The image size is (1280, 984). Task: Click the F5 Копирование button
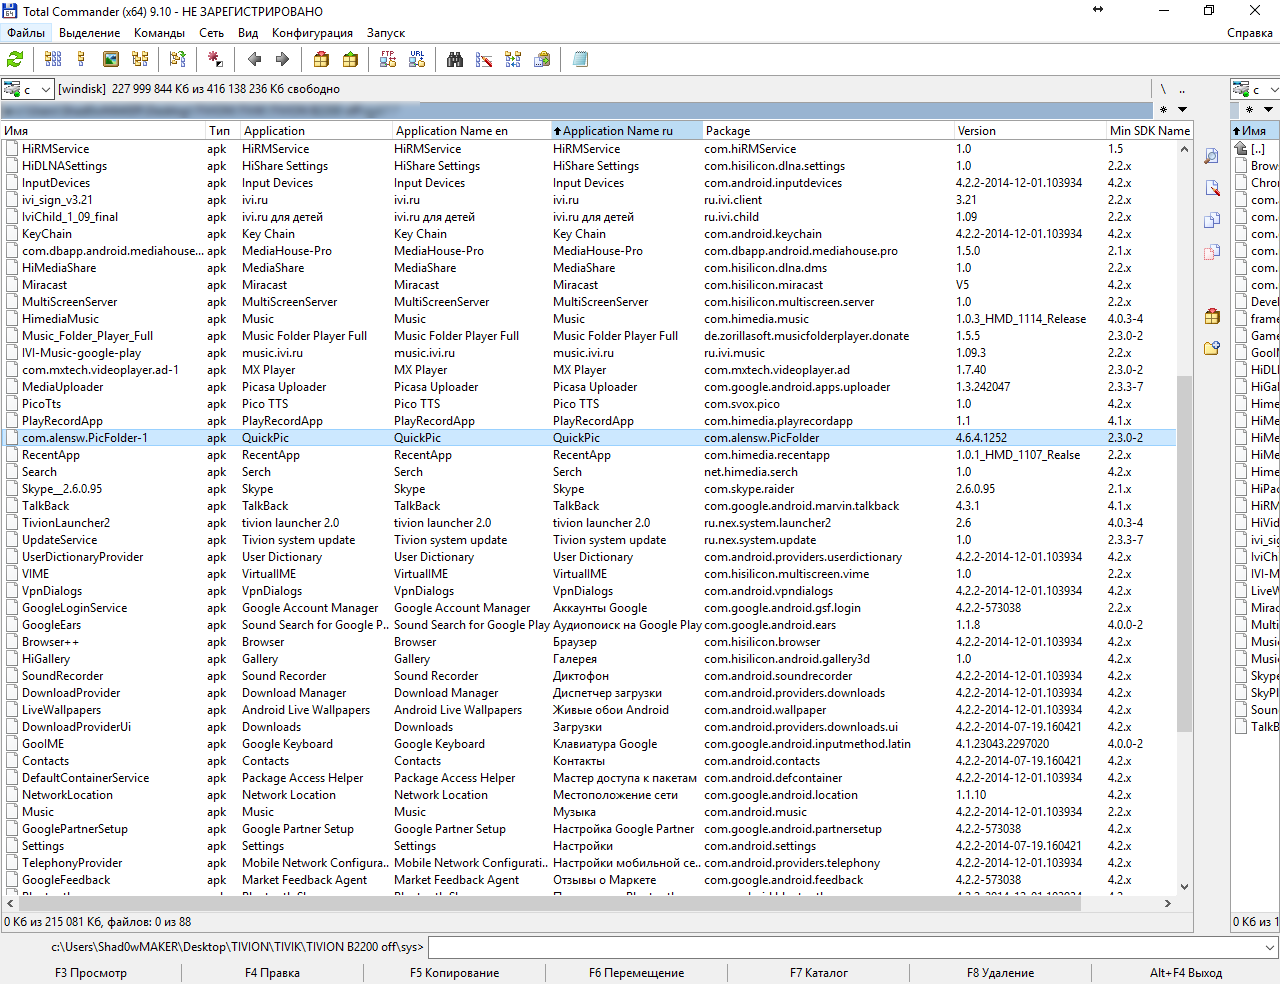[x=454, y=973]
